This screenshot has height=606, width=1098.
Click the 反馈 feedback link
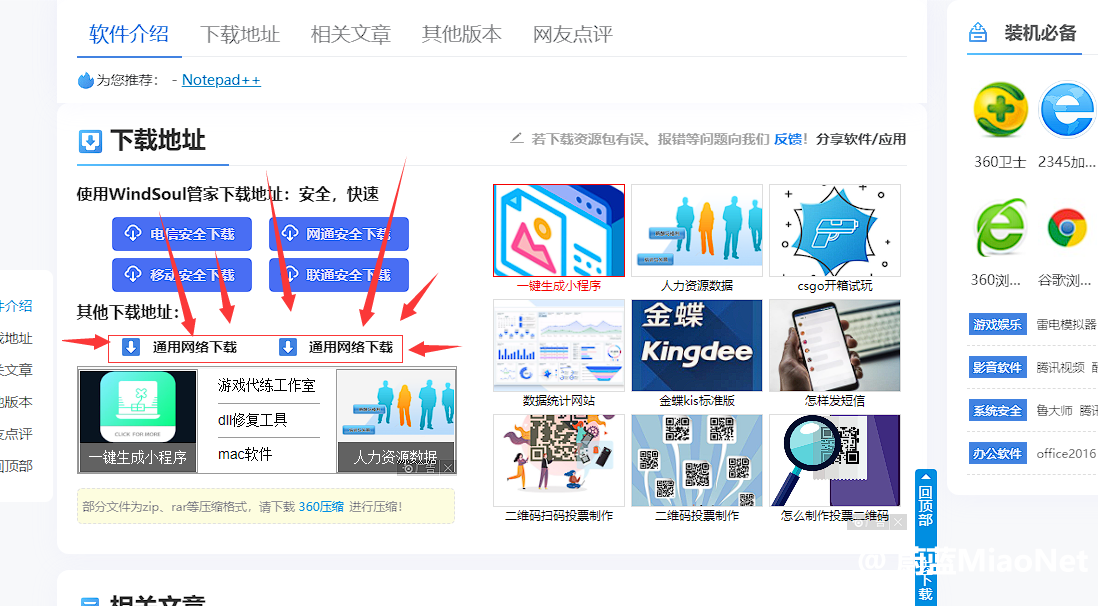pos(788,139)
